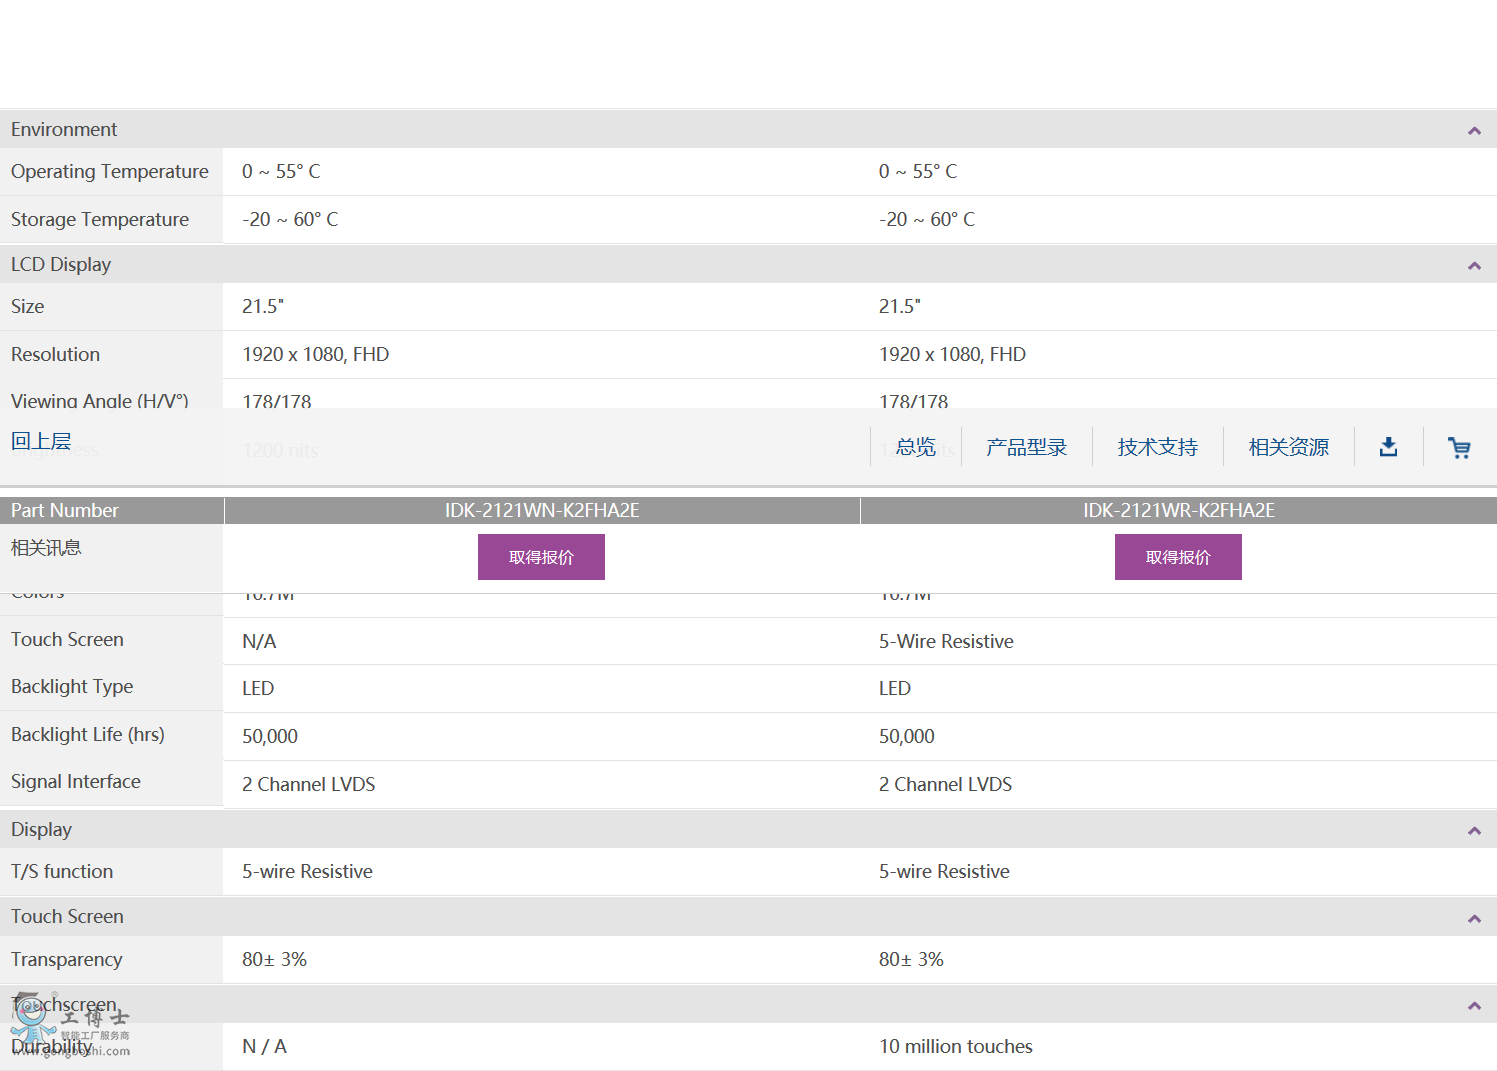Screen dimensions: 1497x1071
Task: Click the 相关讯息 row label
Action: click(x=46, y=547)
